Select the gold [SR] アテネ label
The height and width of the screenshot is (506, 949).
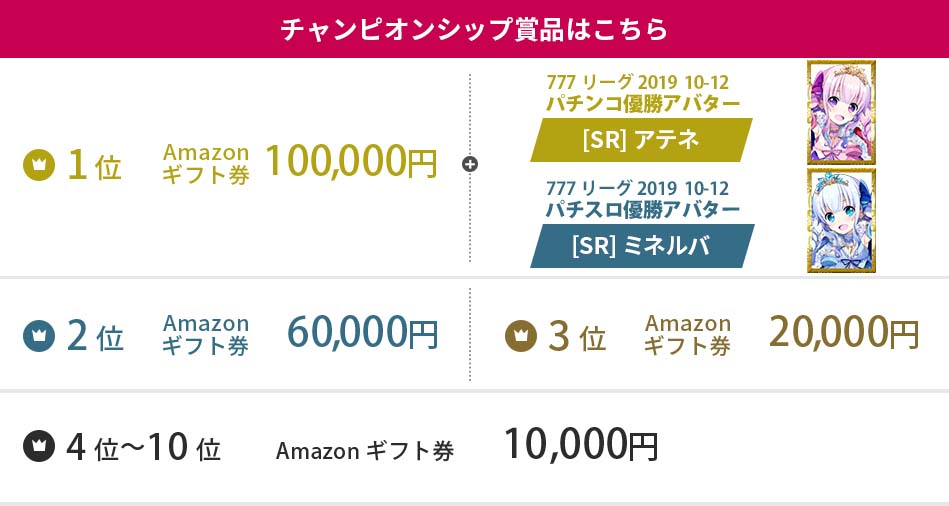click(x=641, y=140)
